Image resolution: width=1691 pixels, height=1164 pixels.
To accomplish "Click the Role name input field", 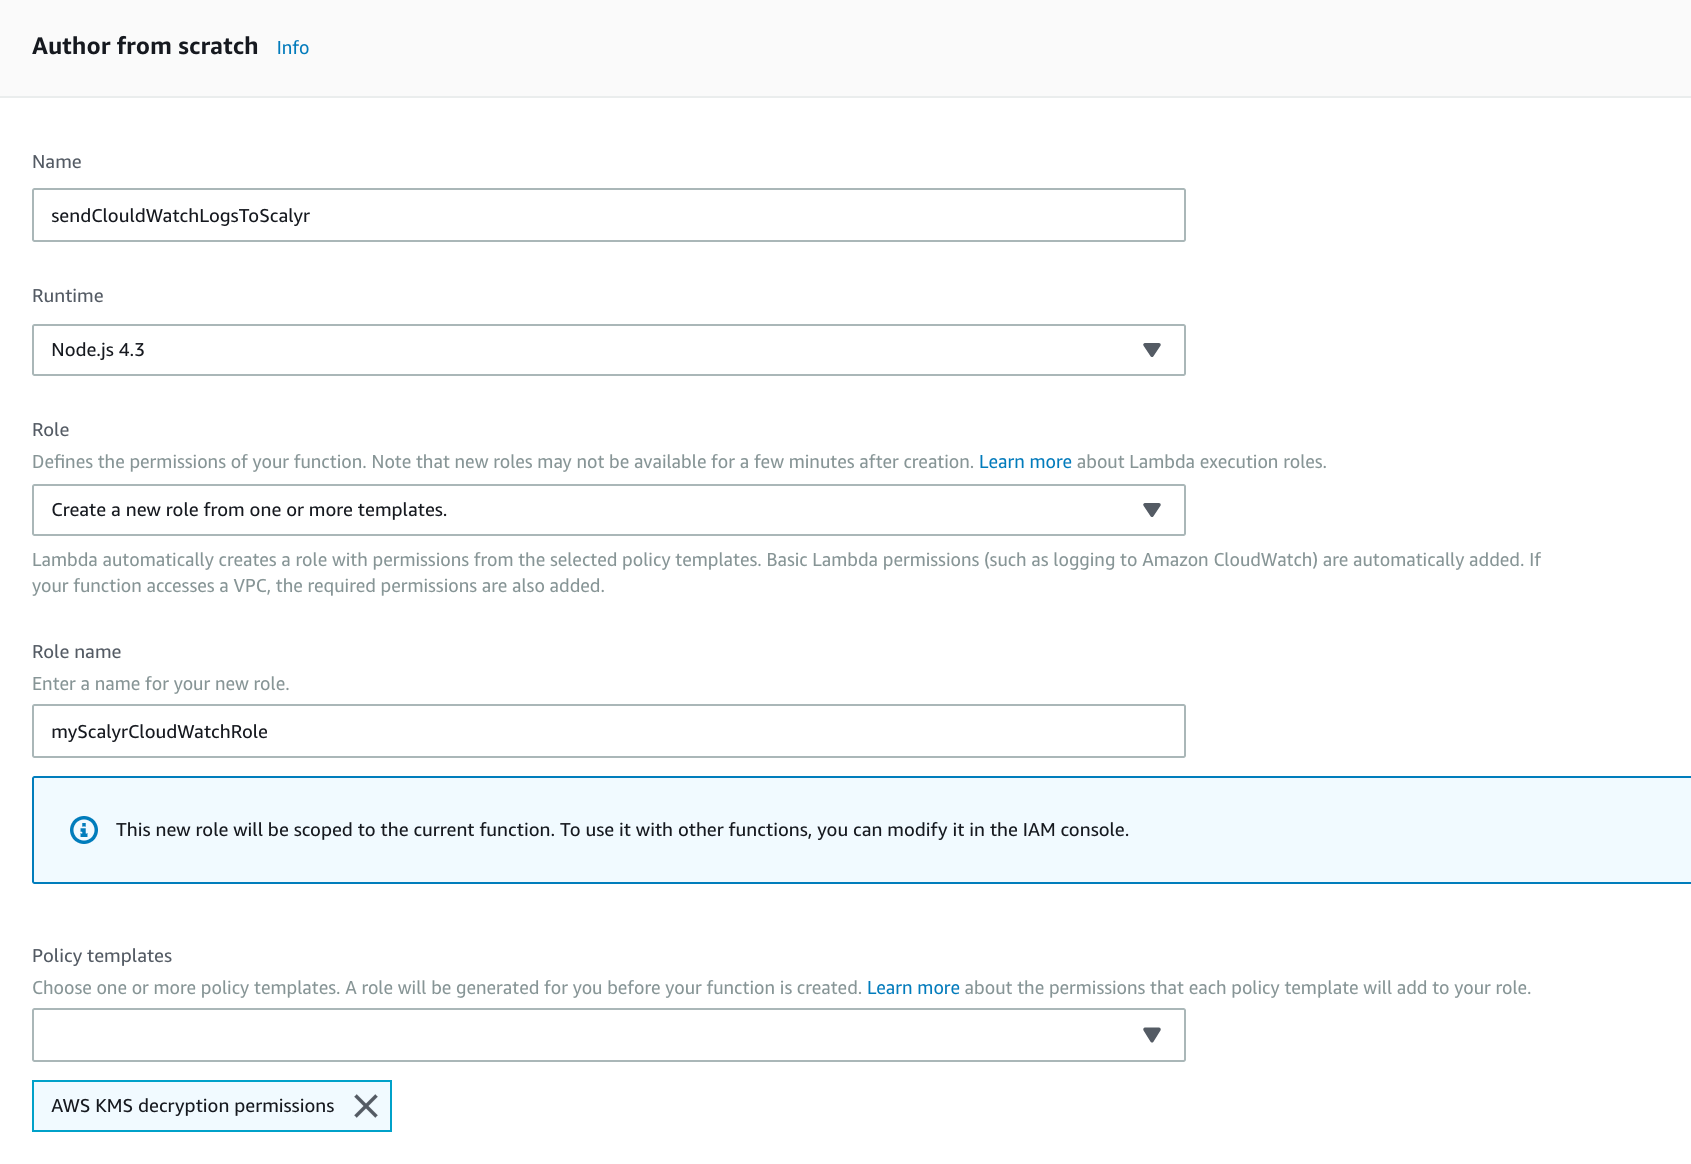I will coord(608,731).
